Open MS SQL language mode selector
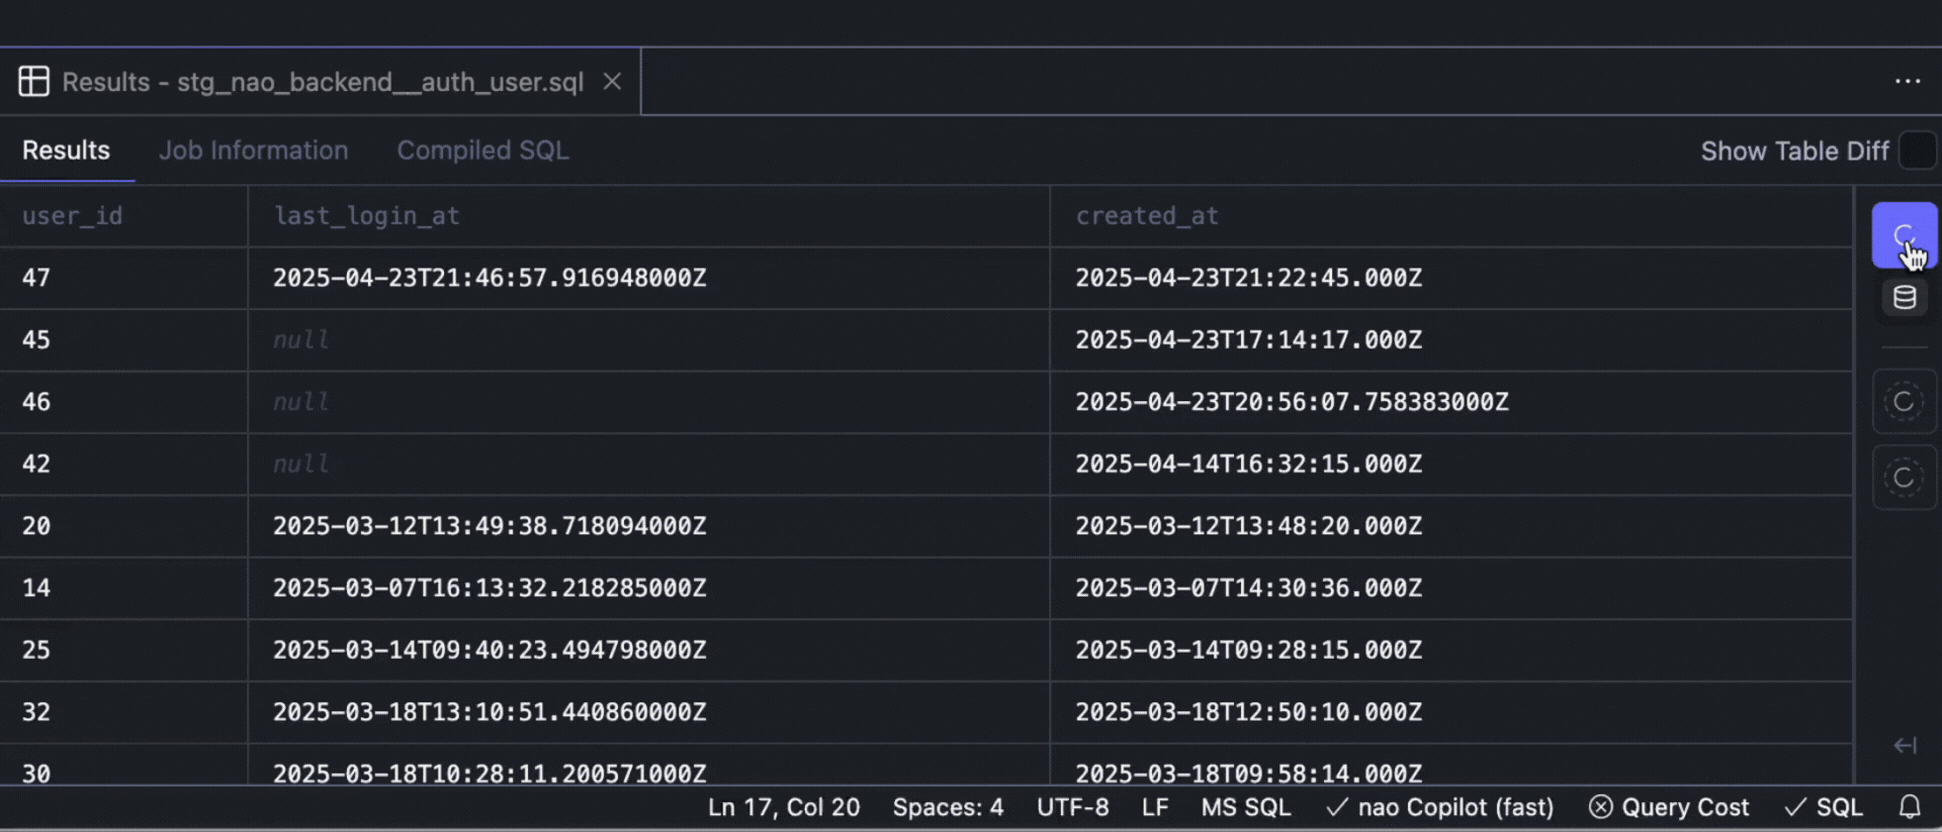The image size is (1942, 832). click(x=1245, y=807)
